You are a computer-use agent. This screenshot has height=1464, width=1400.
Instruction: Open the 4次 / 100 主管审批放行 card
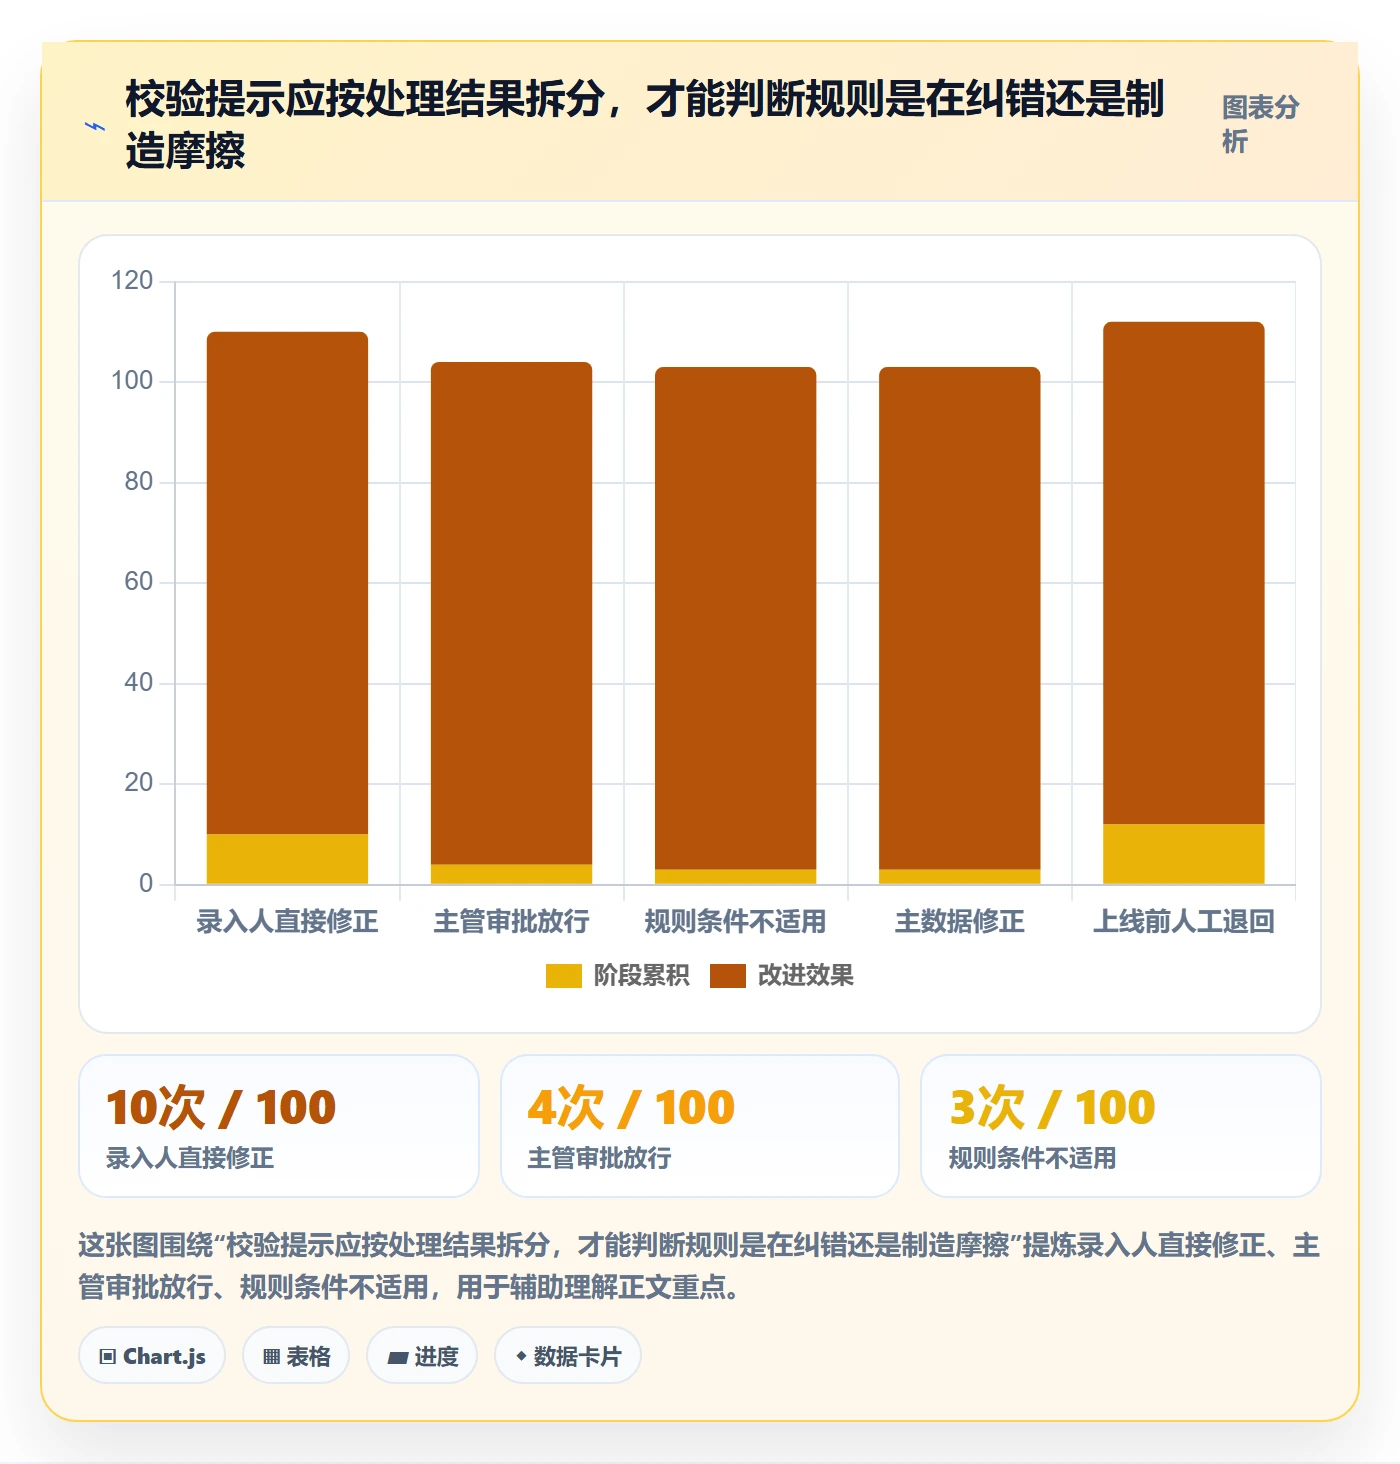tap(700, 1126)
